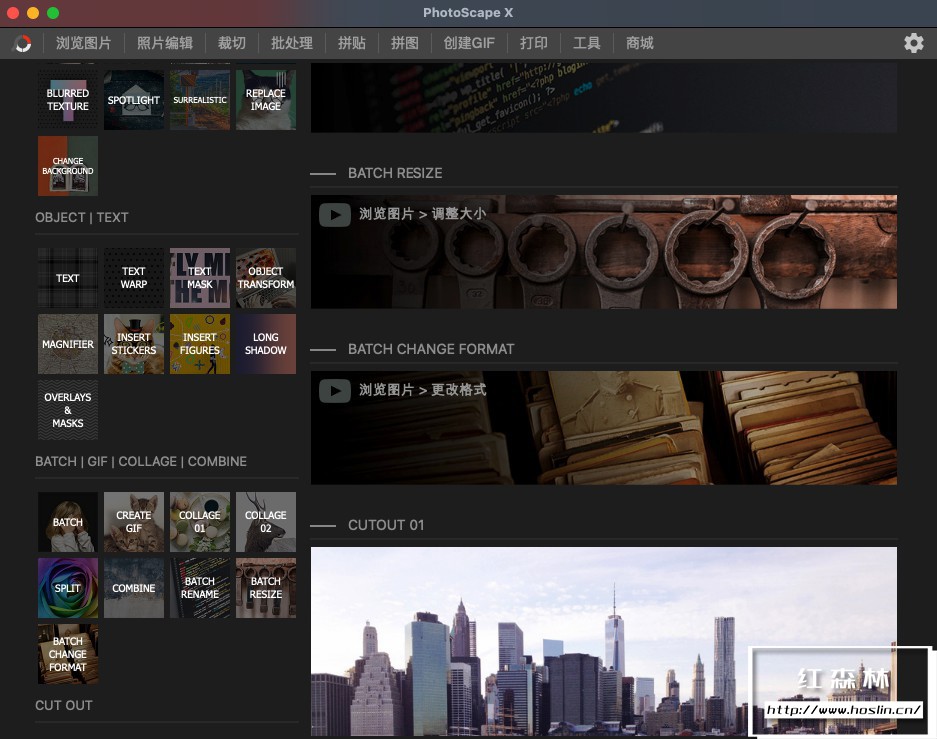This screenshot has height=739, width=937.
Task: Open the 商城 tab
Action: (640, 43)
